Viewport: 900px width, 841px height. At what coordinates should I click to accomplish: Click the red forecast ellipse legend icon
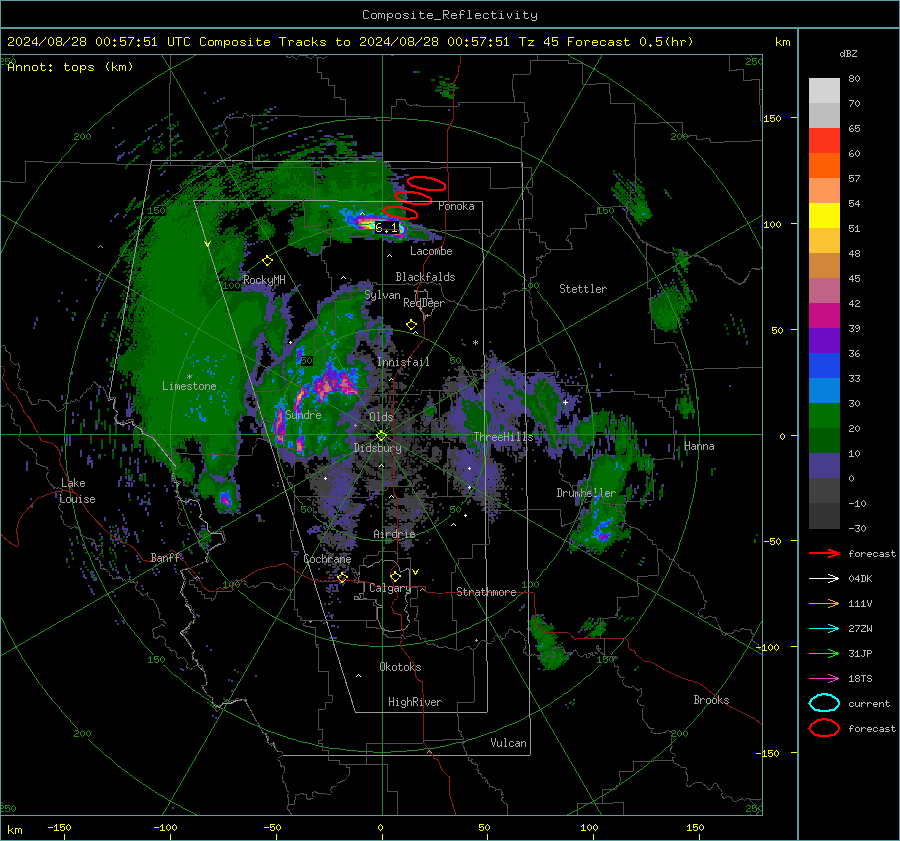click(824, 728)
